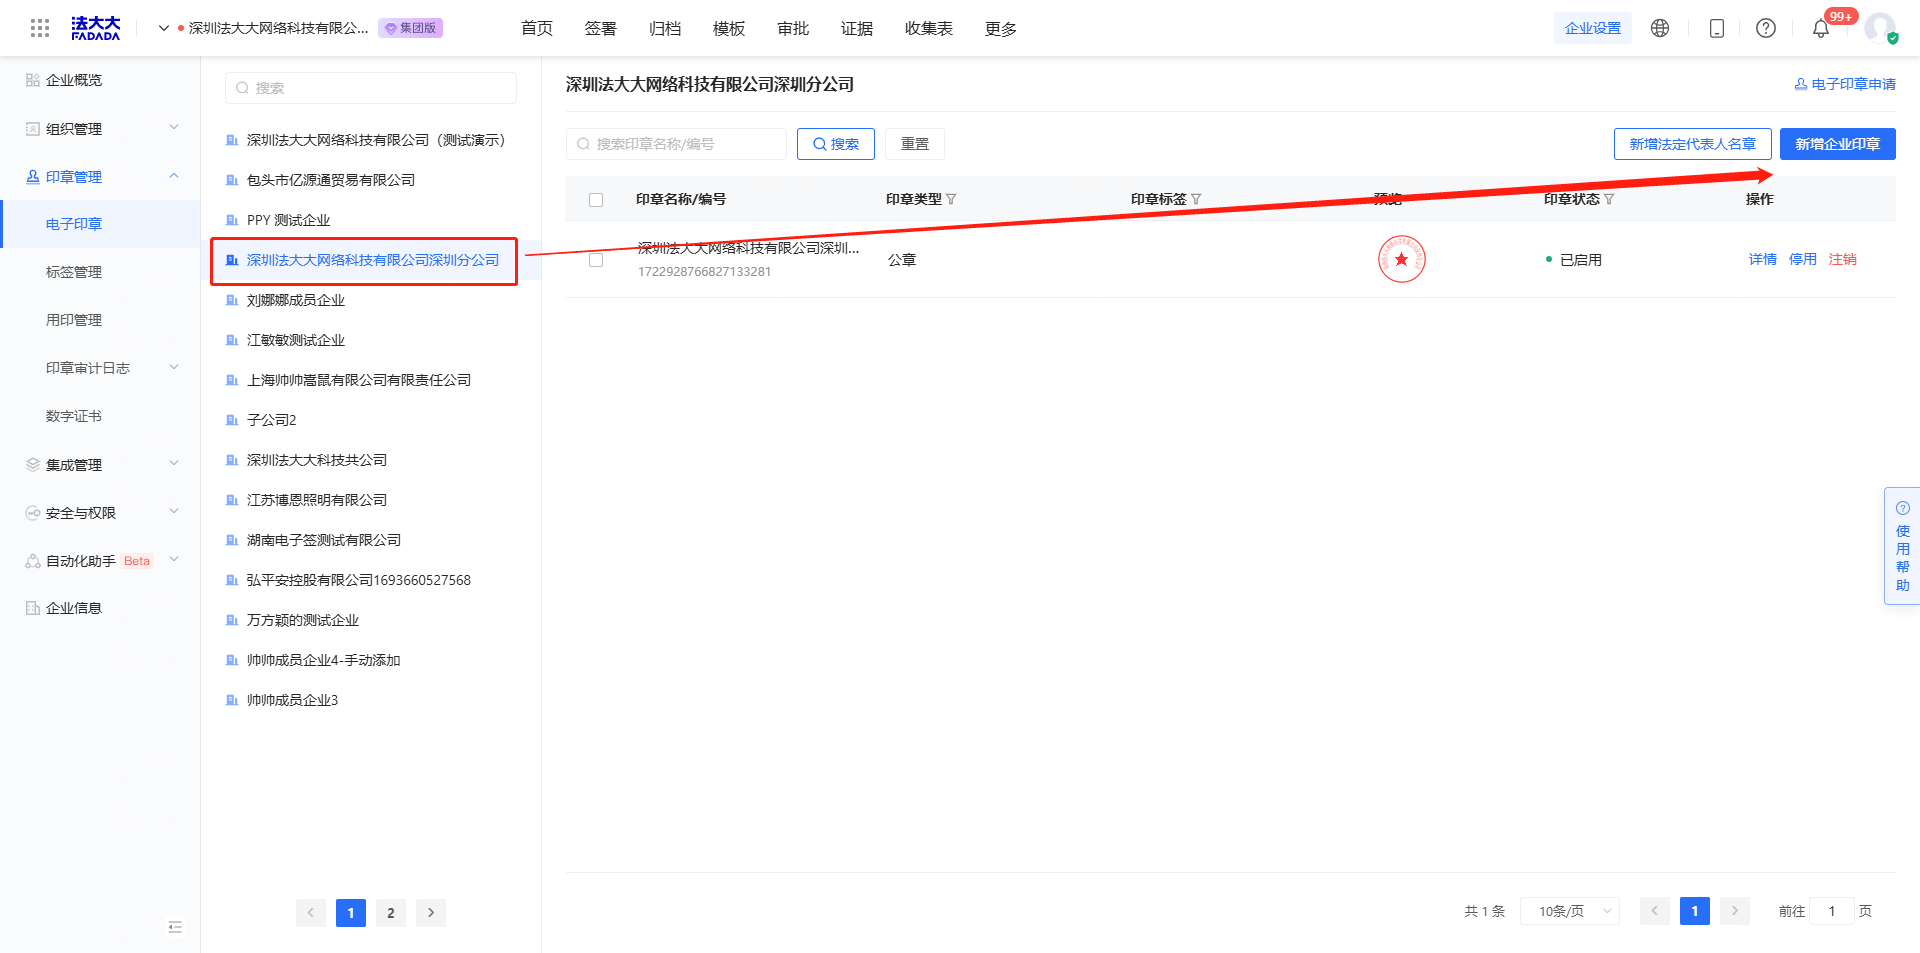The height and width of the screenshot is (953, 1920).
Task: Previous page arrow in company list
Action: [311, 912]
